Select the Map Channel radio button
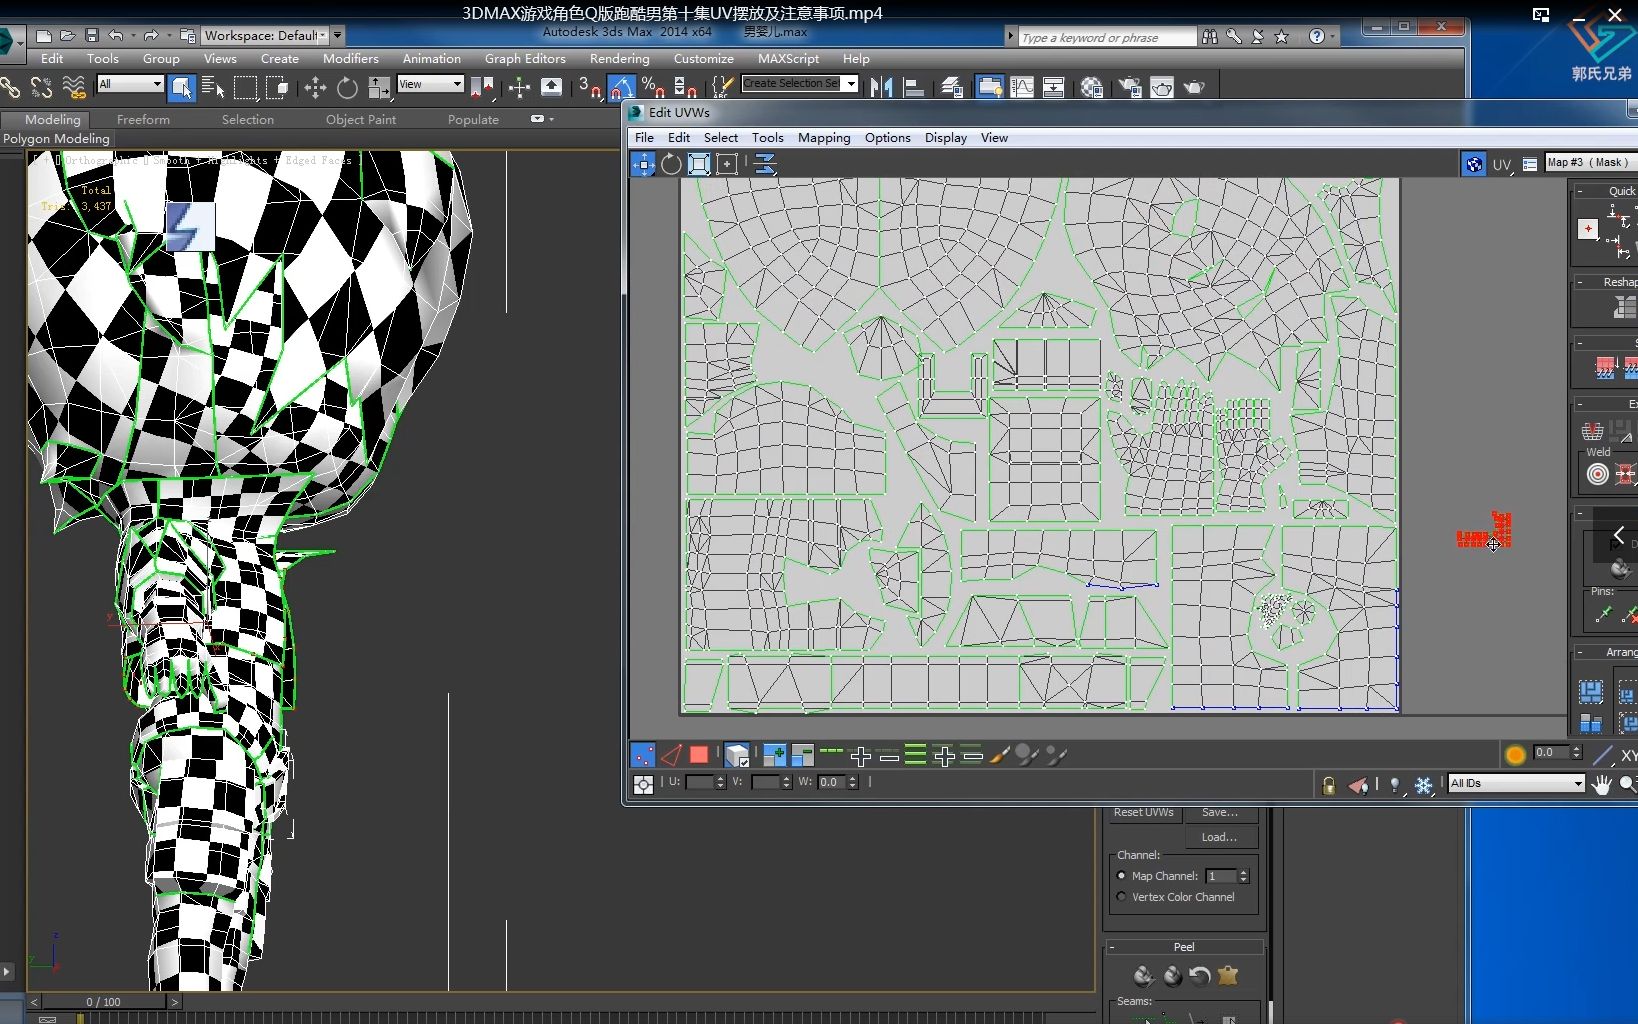Image resolution: width=1638 pixels, height=1024 pixels. pyautogui.click(x=1121, y=876)
